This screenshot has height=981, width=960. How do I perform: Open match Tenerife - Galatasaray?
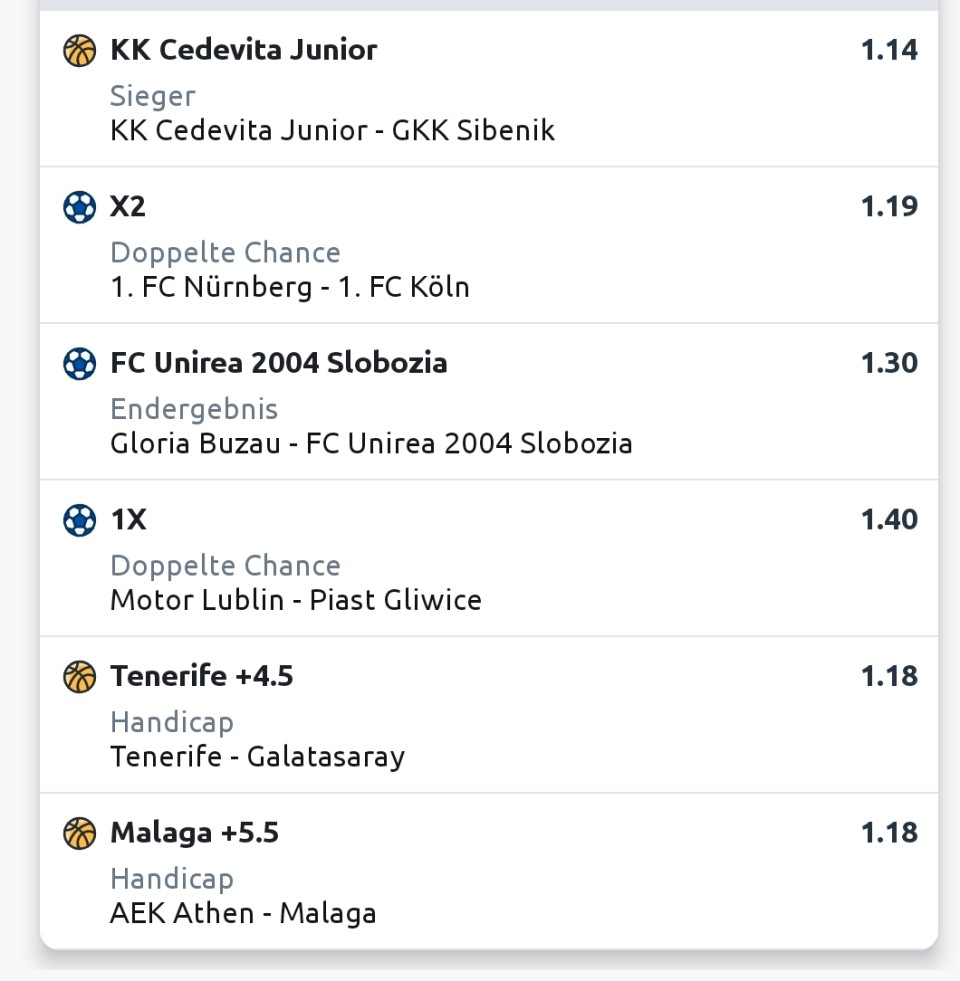[x=257, y=757]
